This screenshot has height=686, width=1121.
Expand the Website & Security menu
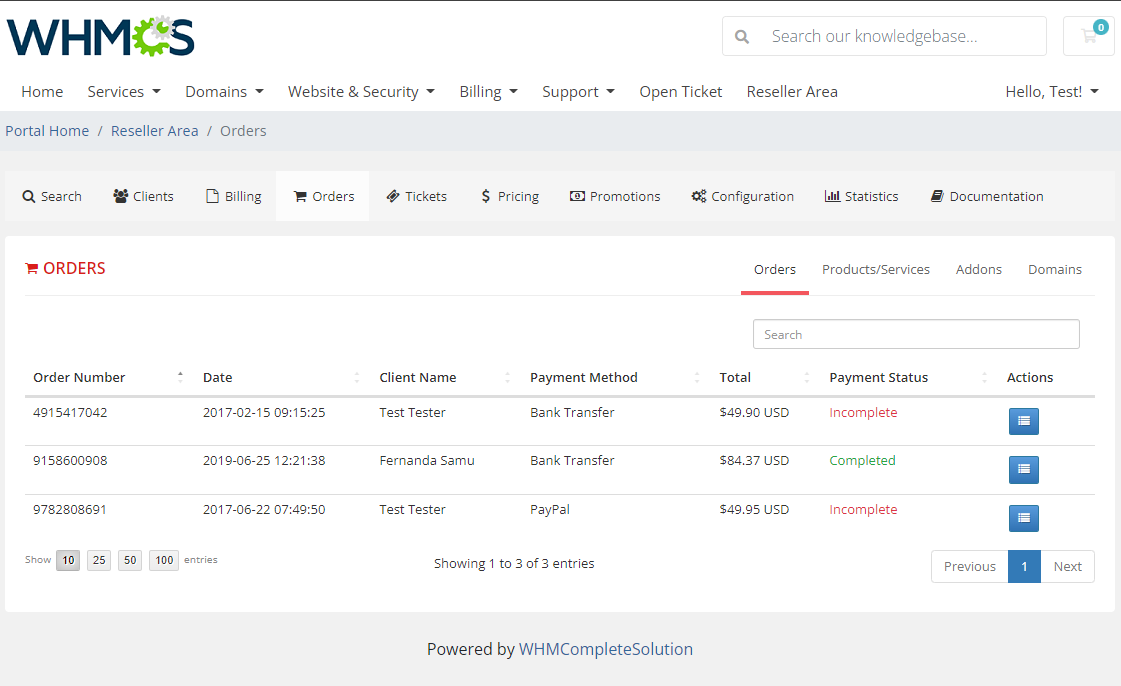pos(361,91)
